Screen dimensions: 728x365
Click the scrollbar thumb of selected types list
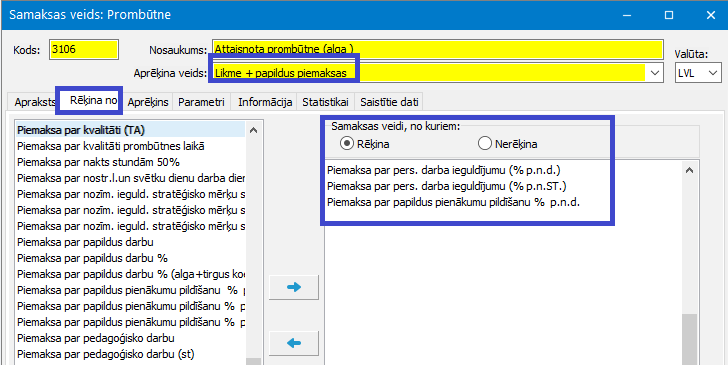(689, 339)
